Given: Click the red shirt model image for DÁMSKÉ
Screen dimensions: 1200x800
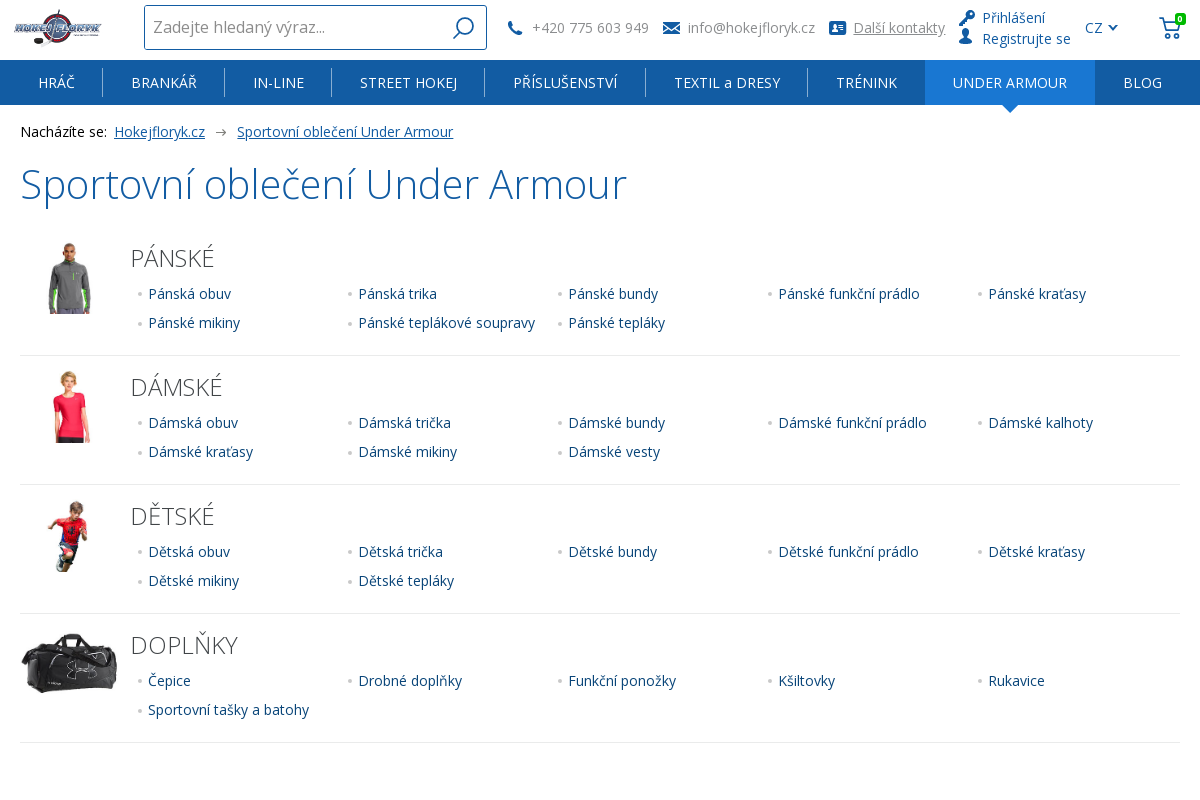Looking at the screenshot, I should pyautogui.click(x=69, y=406).
